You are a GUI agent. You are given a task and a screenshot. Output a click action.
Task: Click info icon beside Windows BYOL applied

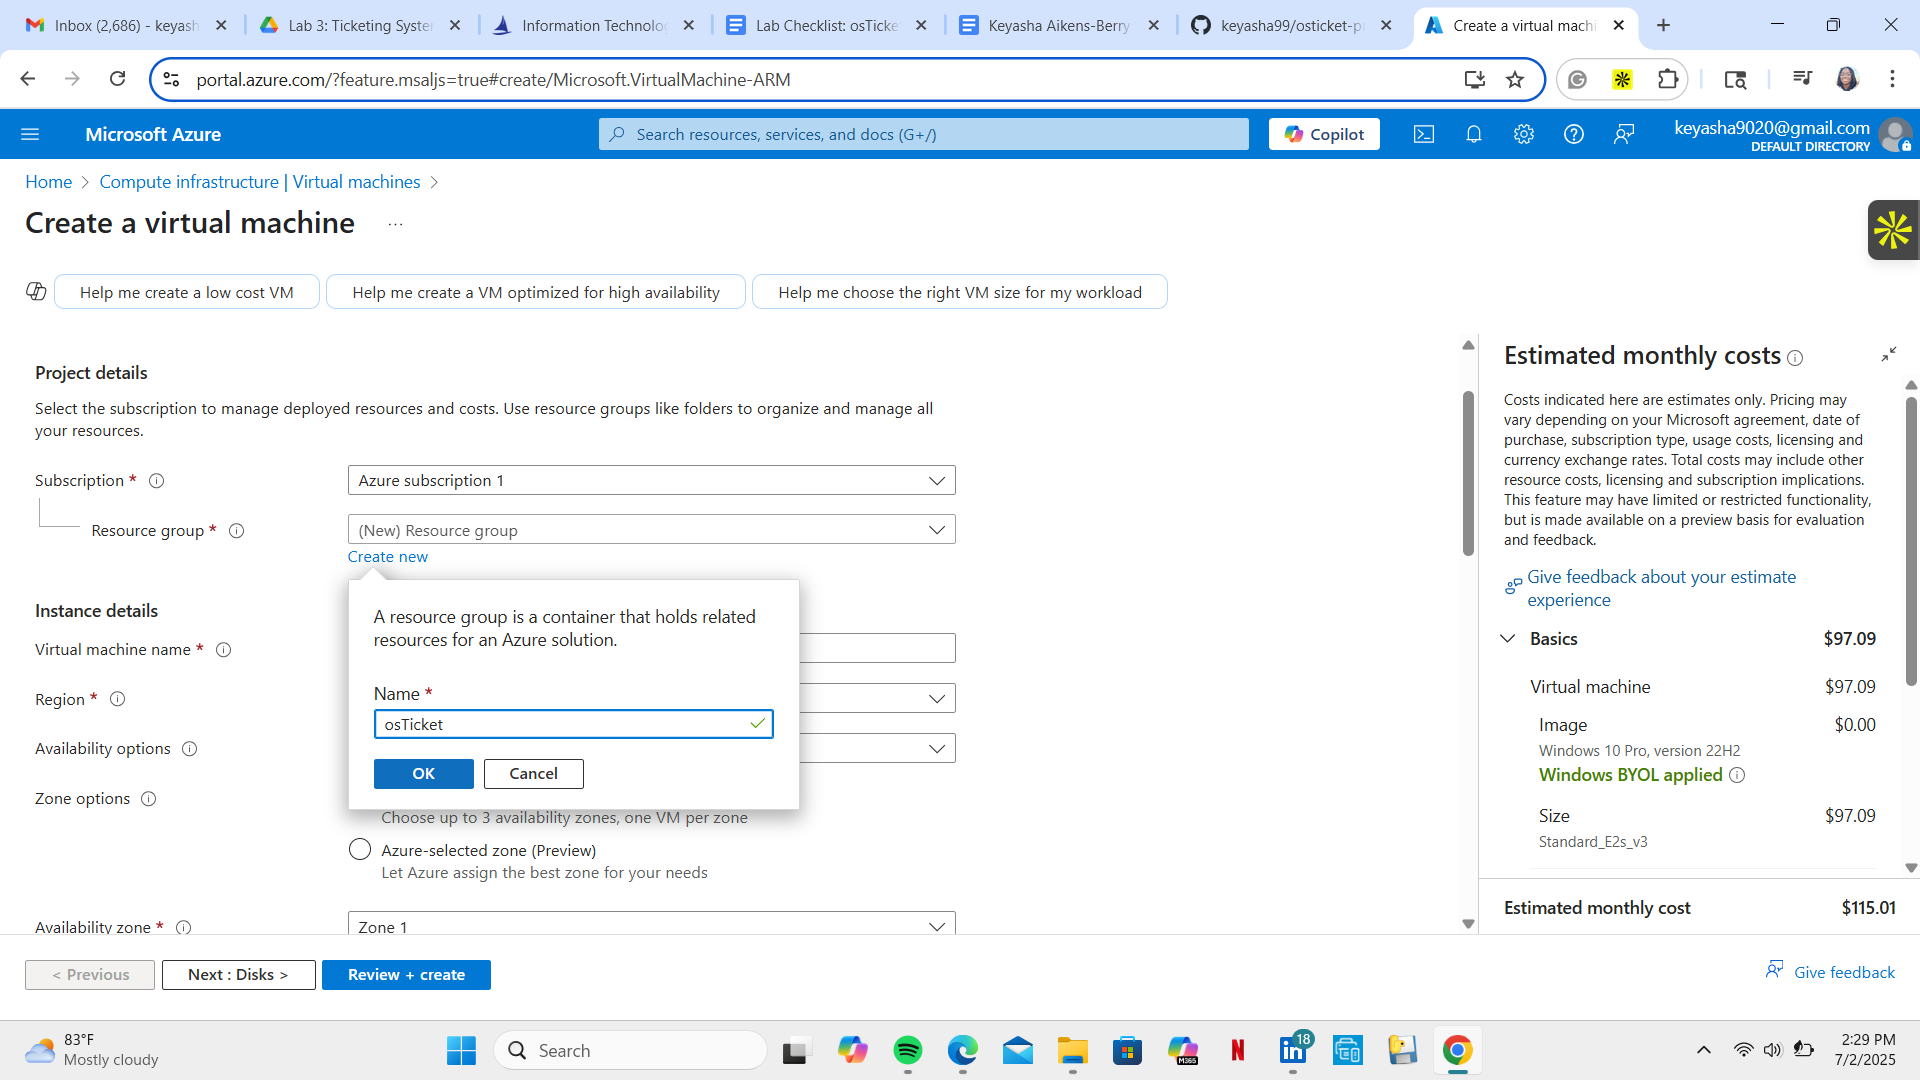pos(1737,775)
